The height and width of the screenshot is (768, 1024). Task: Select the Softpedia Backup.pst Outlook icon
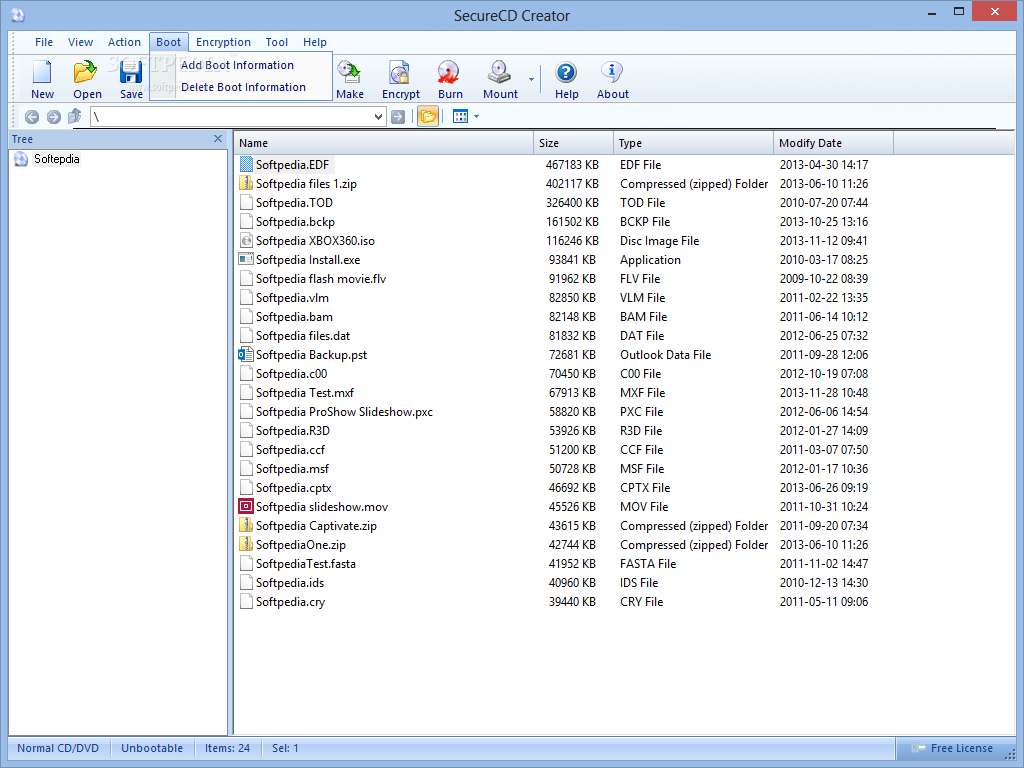(x=246, y=354)
